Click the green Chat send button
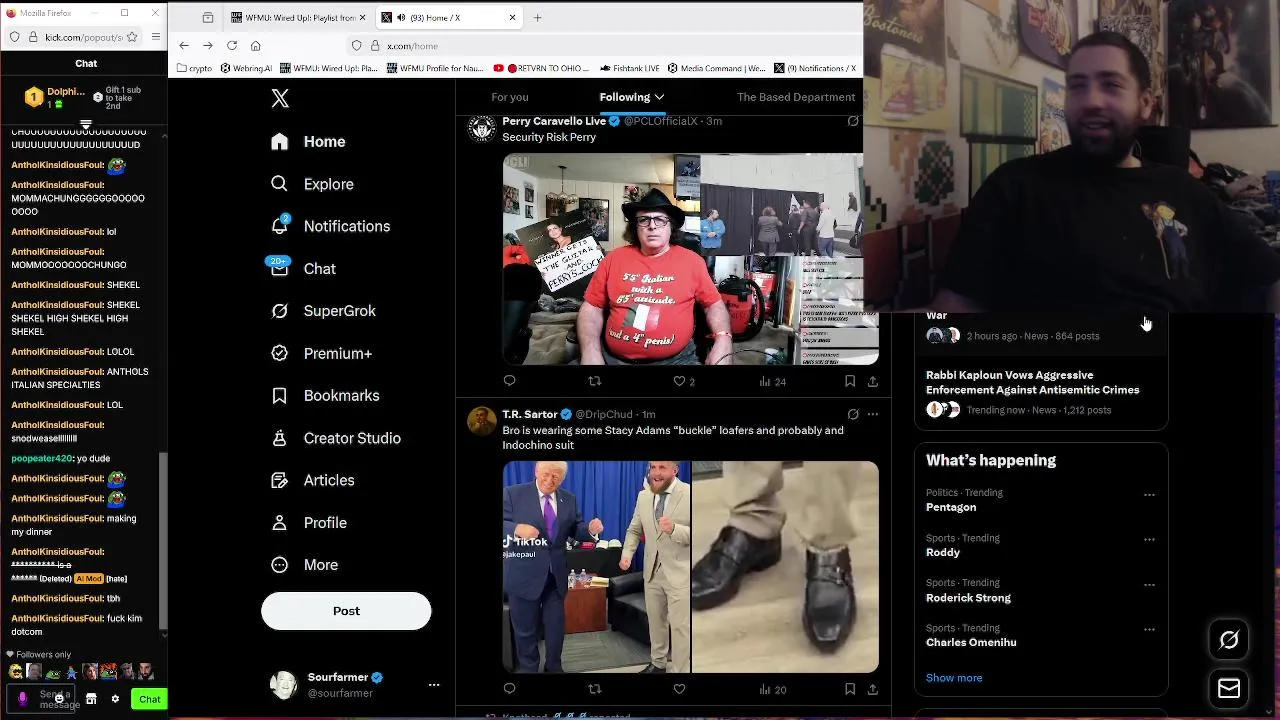Screen dimensions: 1280x720 tap(150, 699)
